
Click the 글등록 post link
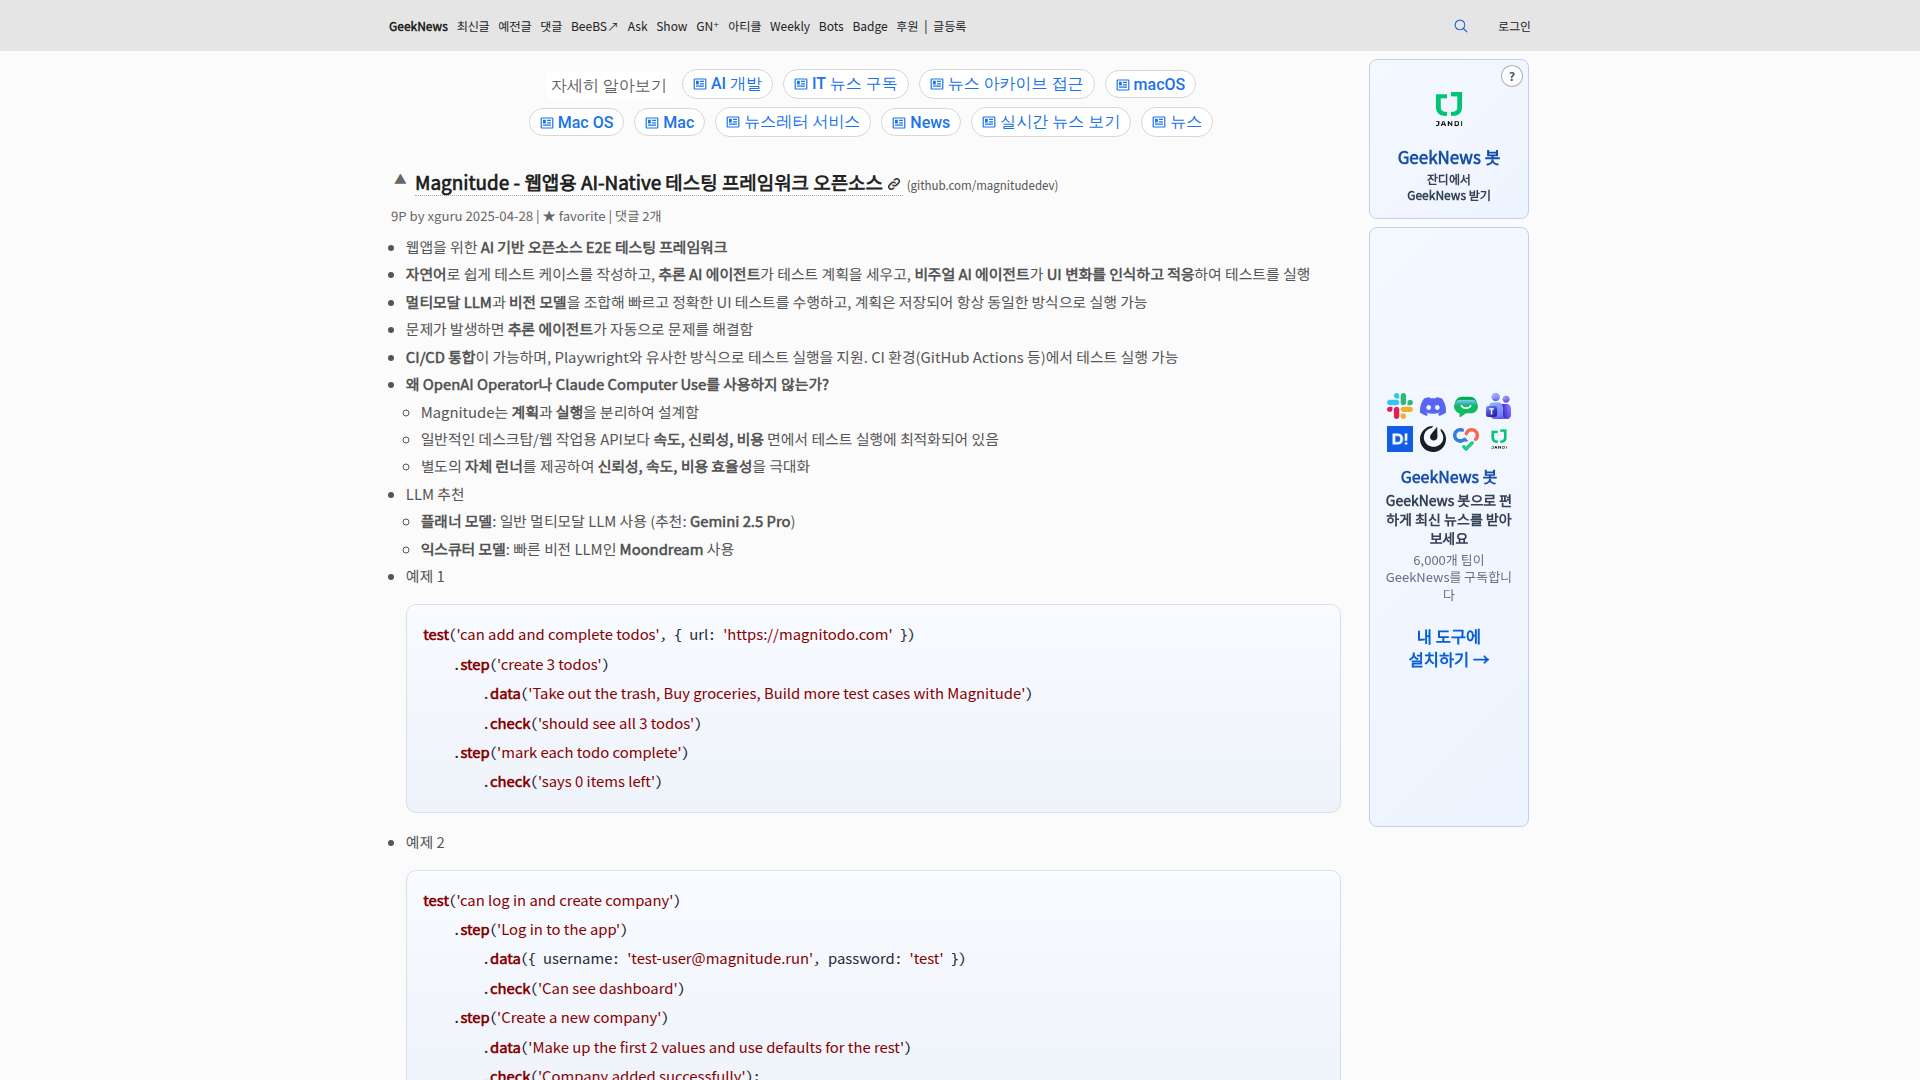949,27
